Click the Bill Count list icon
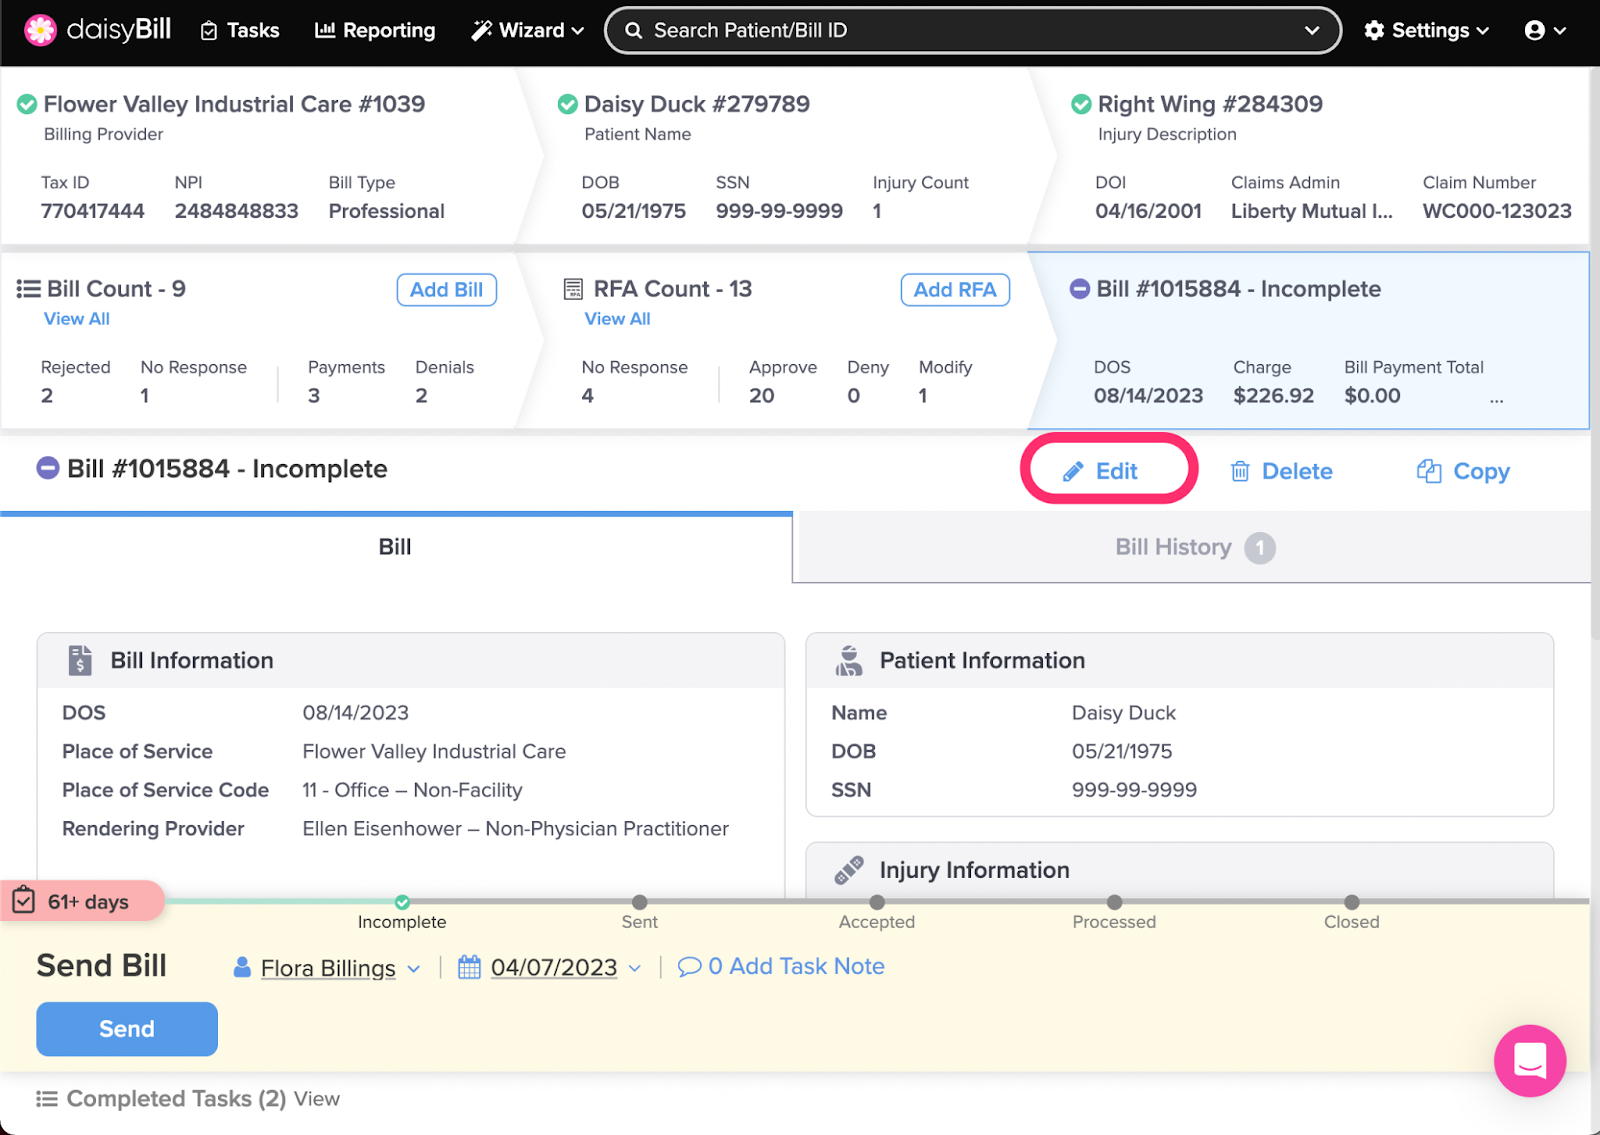This screenshot has height=1135, width=1600. click(28, 289)
